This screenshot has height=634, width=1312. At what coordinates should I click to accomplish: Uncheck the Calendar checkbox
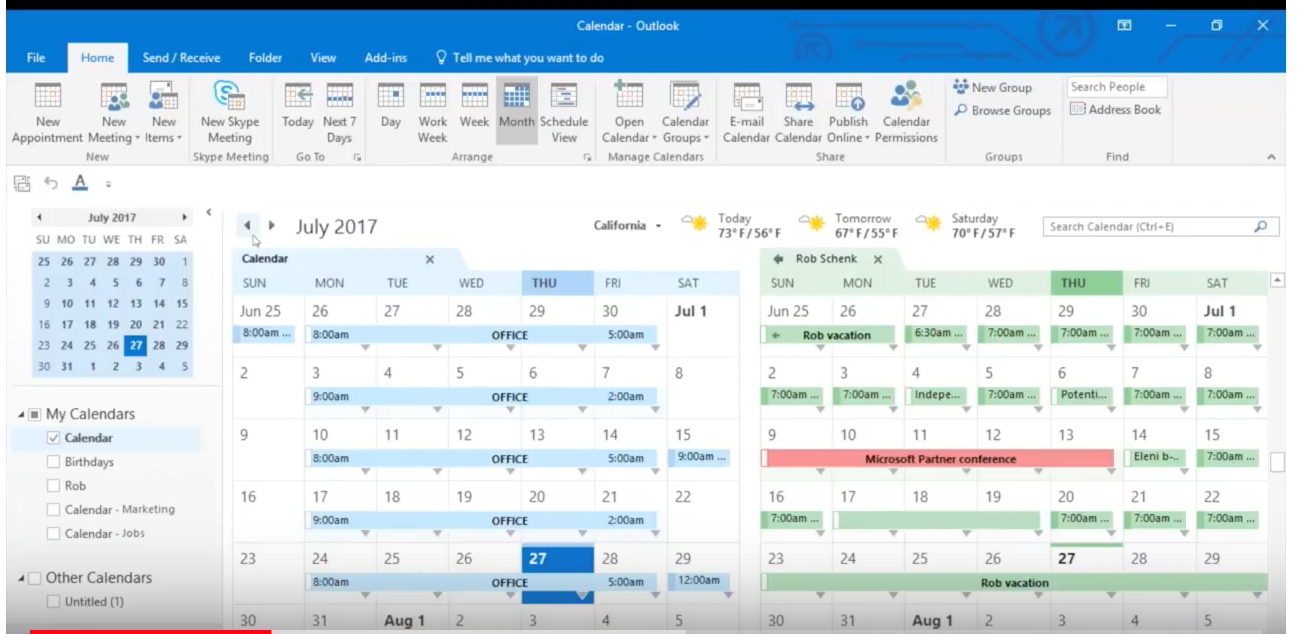(x=54, y=438)
